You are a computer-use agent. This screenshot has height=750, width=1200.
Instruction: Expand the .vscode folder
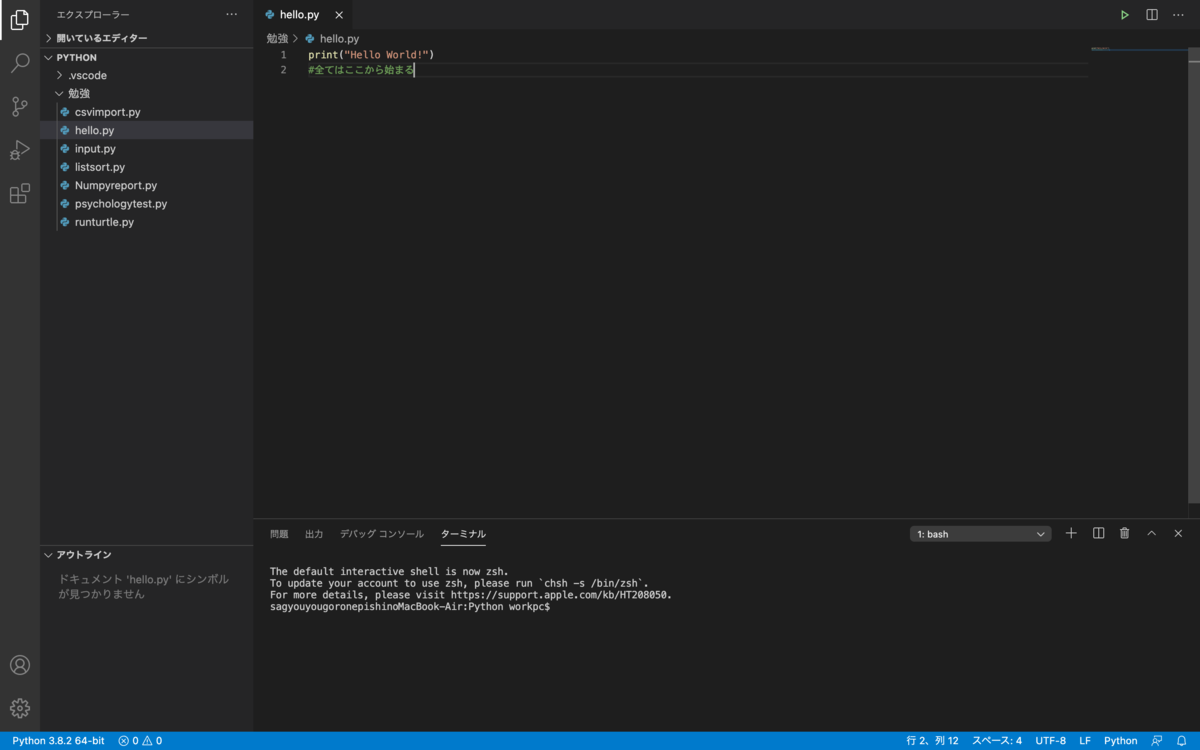(x=147, y=75)
